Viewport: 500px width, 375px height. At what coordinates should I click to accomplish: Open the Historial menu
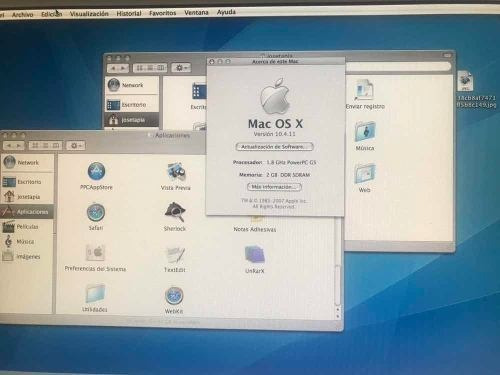coord(129,13)
